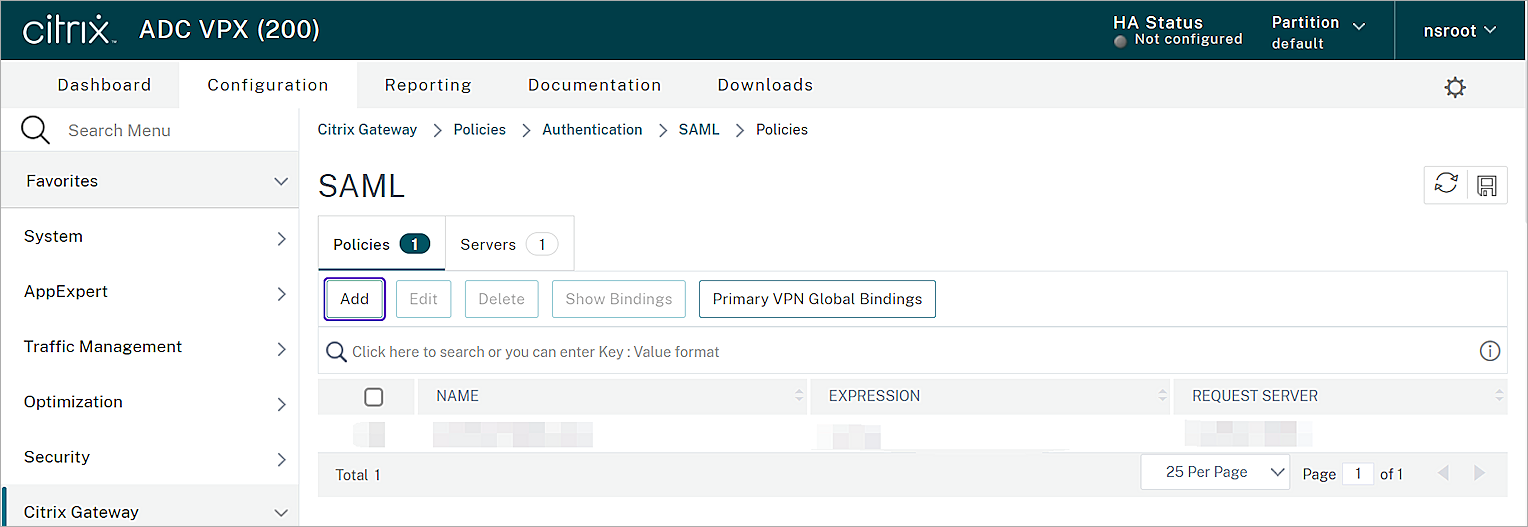Open the info icon at the filter bar
The width and height of the screenshot is (1528, 527).
[x=1490, y=351]
